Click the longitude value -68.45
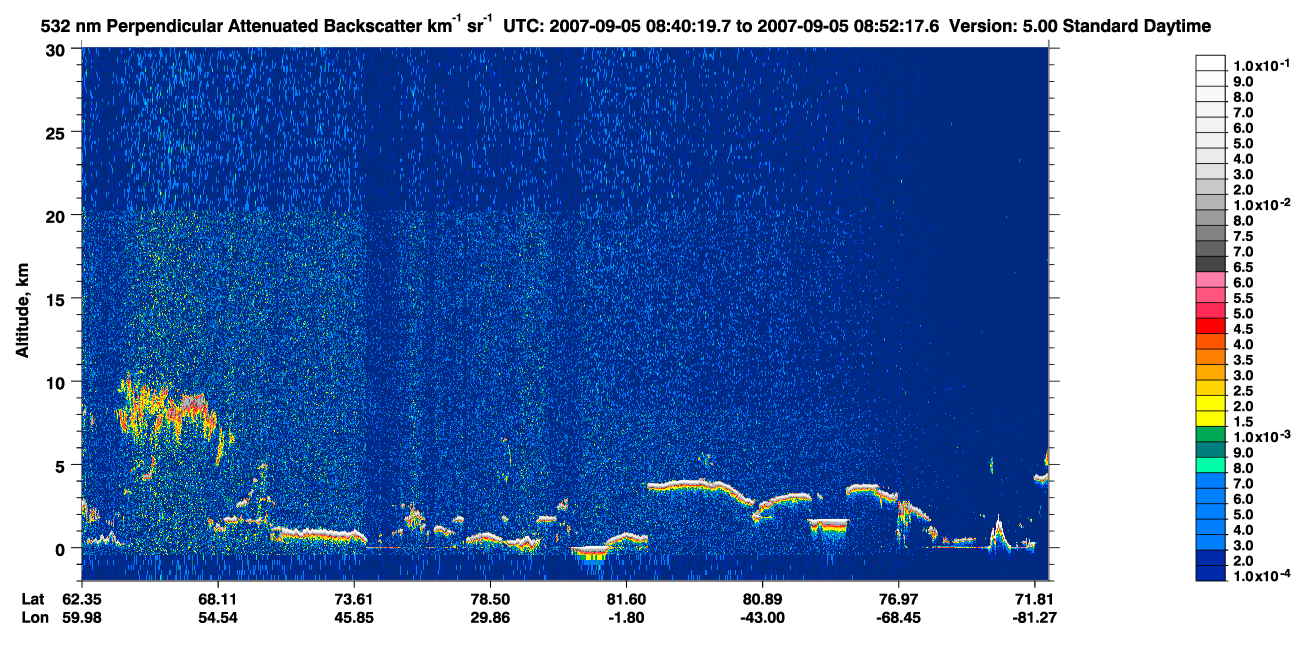This screenshot has width=1300, height=667. click(x=899, y=617)
